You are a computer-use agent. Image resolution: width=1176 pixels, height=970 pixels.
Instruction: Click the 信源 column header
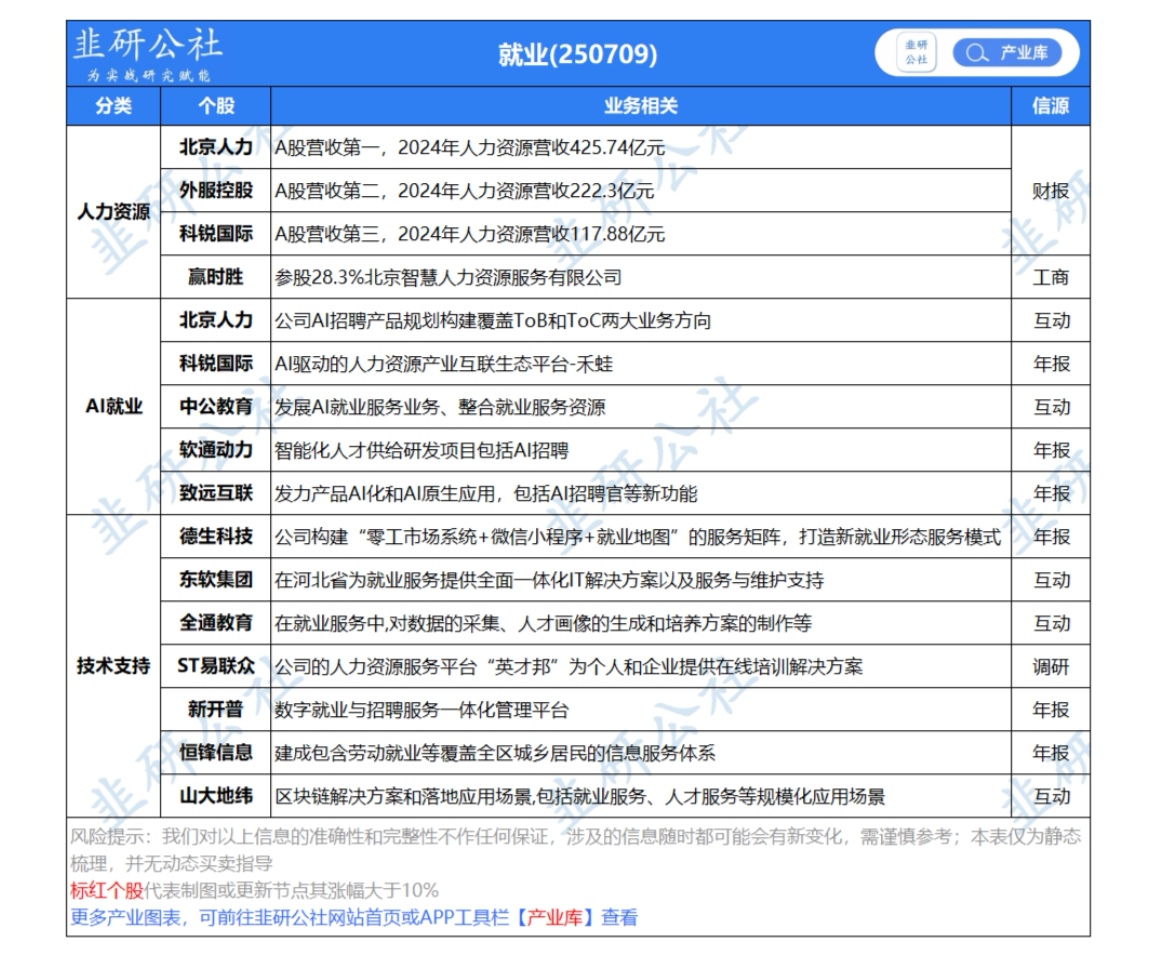1050,106
